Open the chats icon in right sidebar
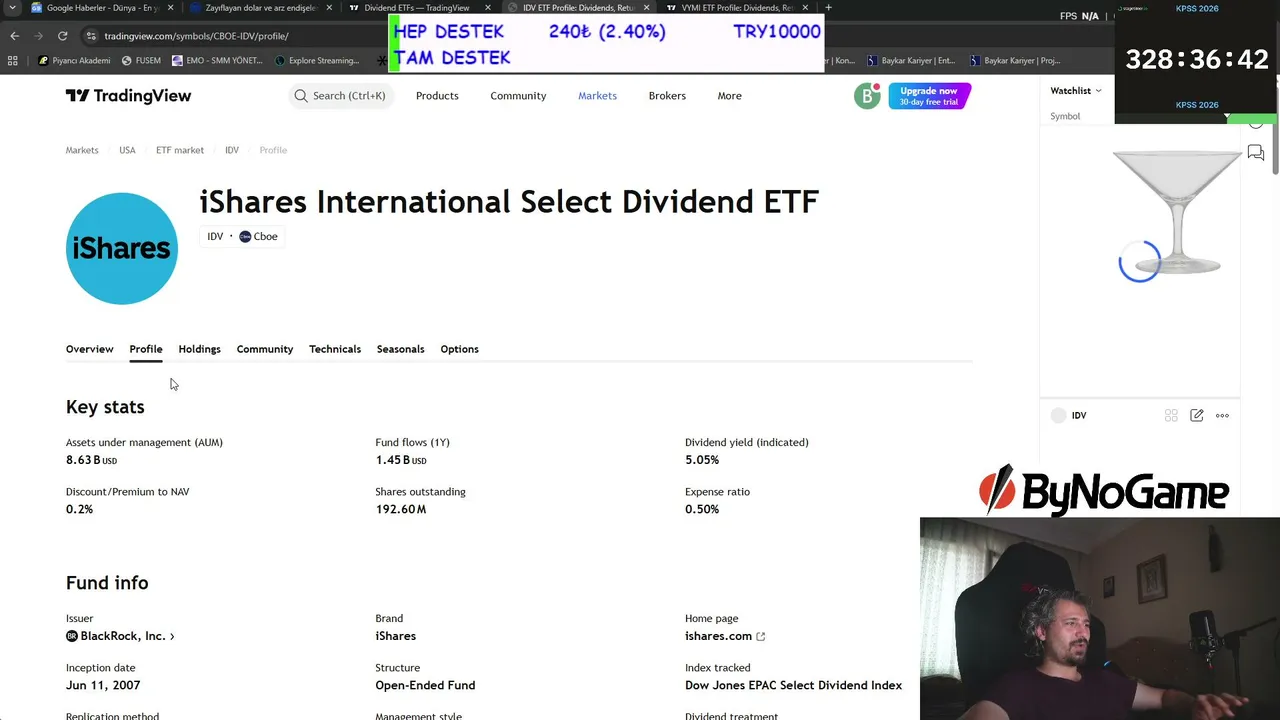The width and height of the screenshot is (1280, 720). click(x=1256, y=153)
